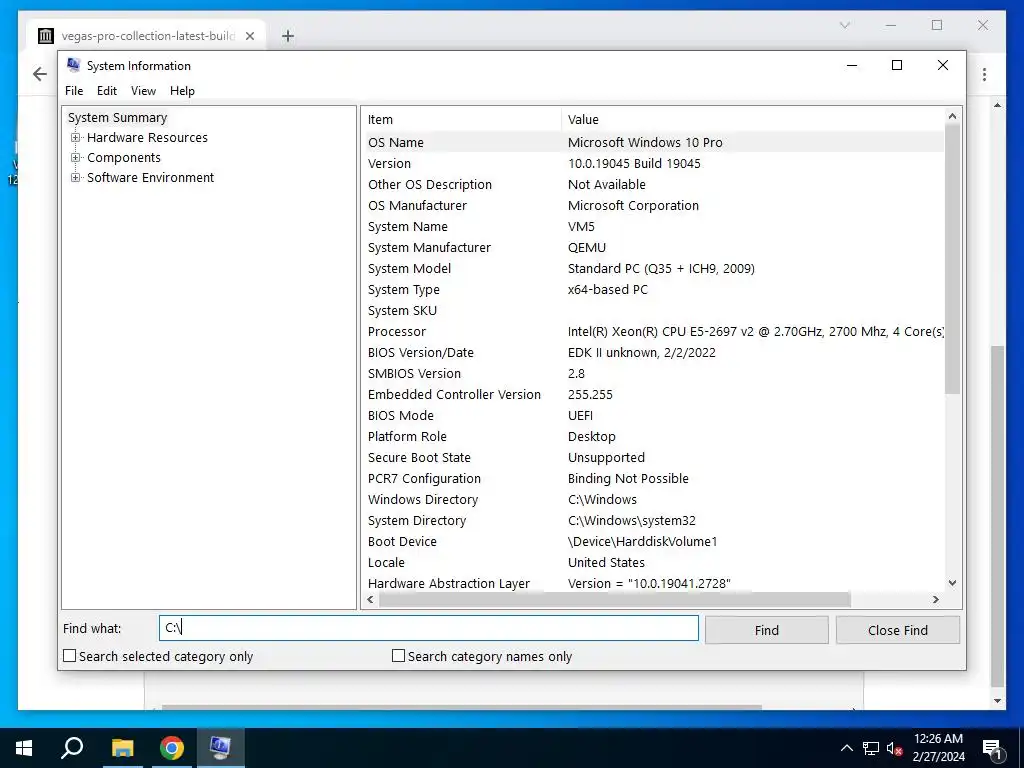Click browser page scrollbar down arrow
The height and width of the screenshot is (768, 1024).
(997, 701)
